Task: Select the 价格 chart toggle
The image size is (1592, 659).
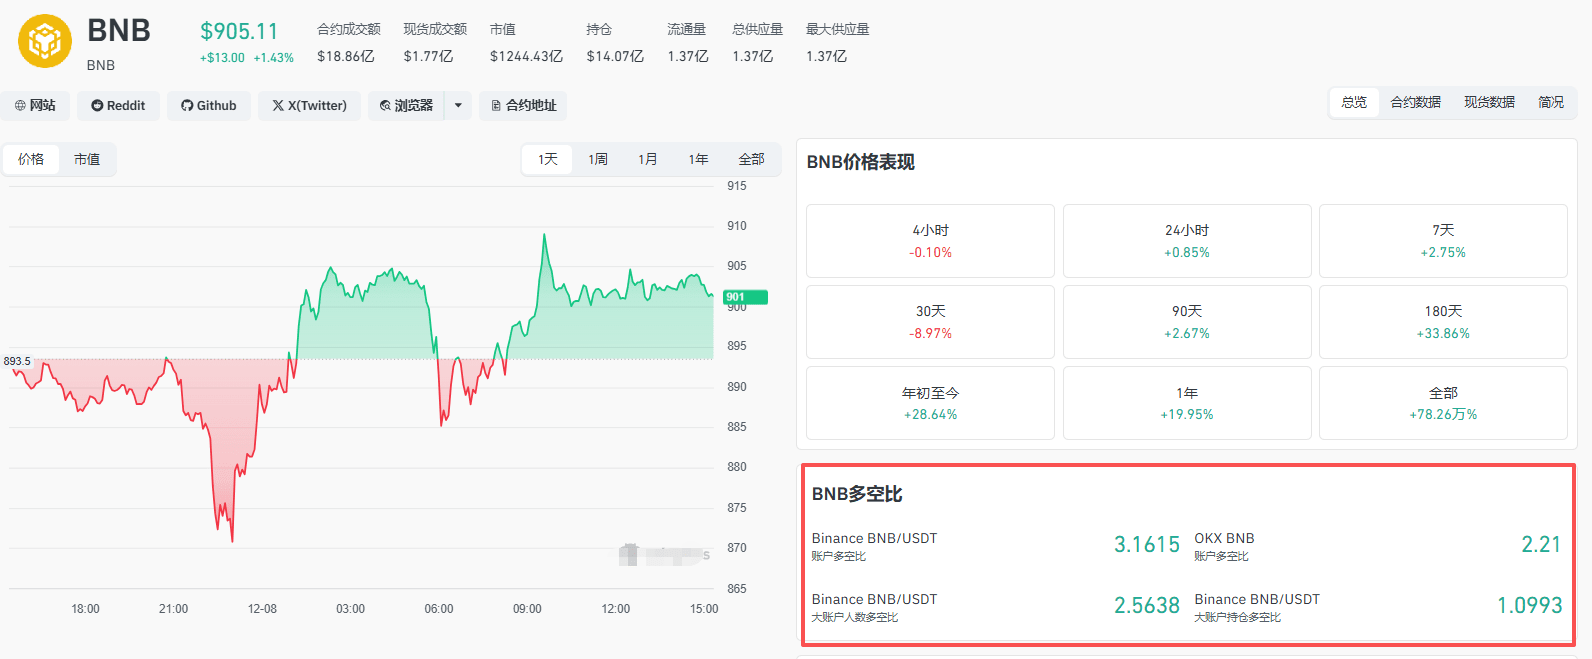Action: coord(31,159)
